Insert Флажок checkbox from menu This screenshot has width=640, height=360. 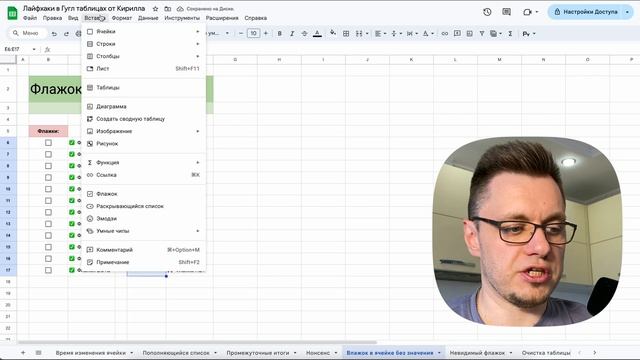[x=144, y=194]
